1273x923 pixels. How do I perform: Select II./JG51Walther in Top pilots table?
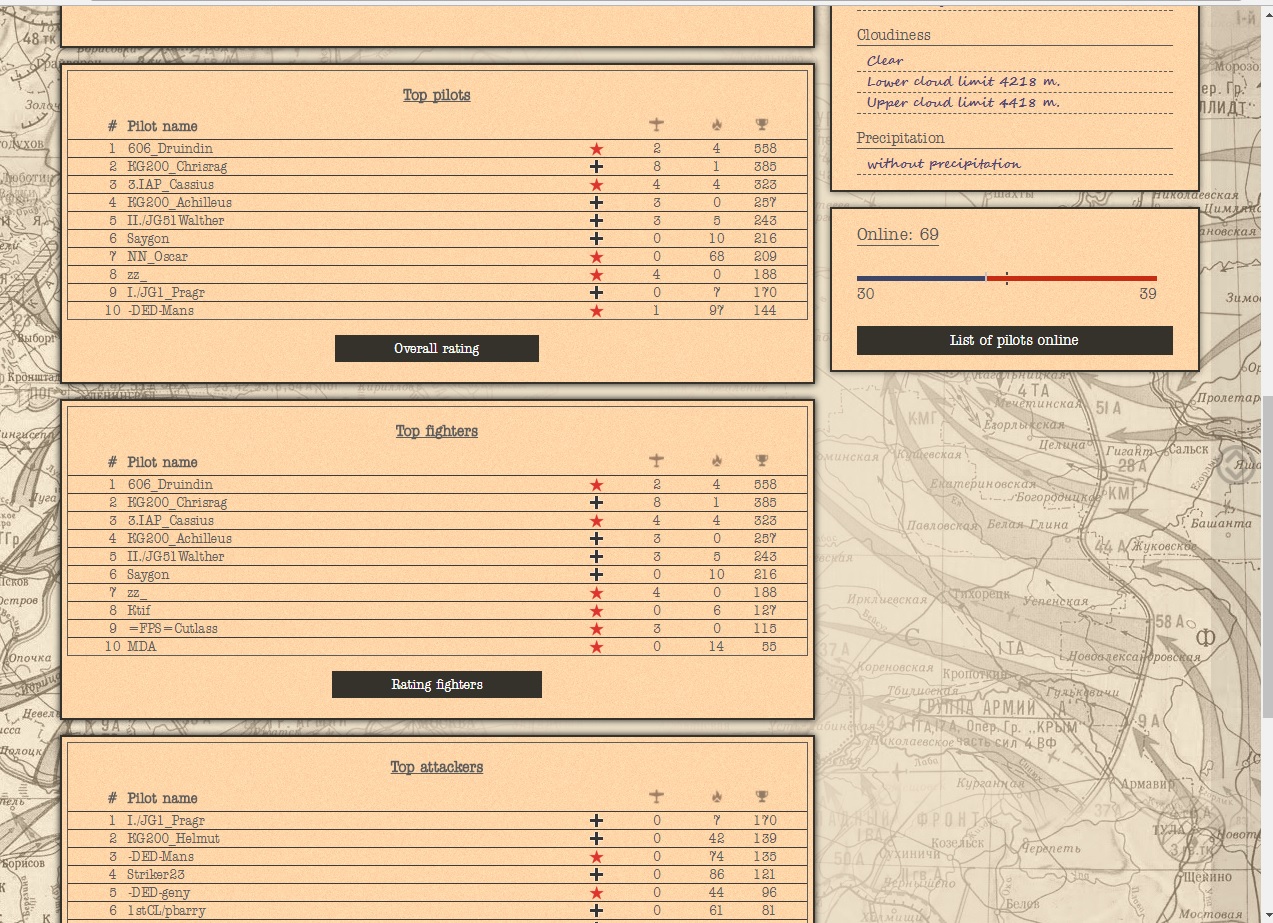[176, 221]
